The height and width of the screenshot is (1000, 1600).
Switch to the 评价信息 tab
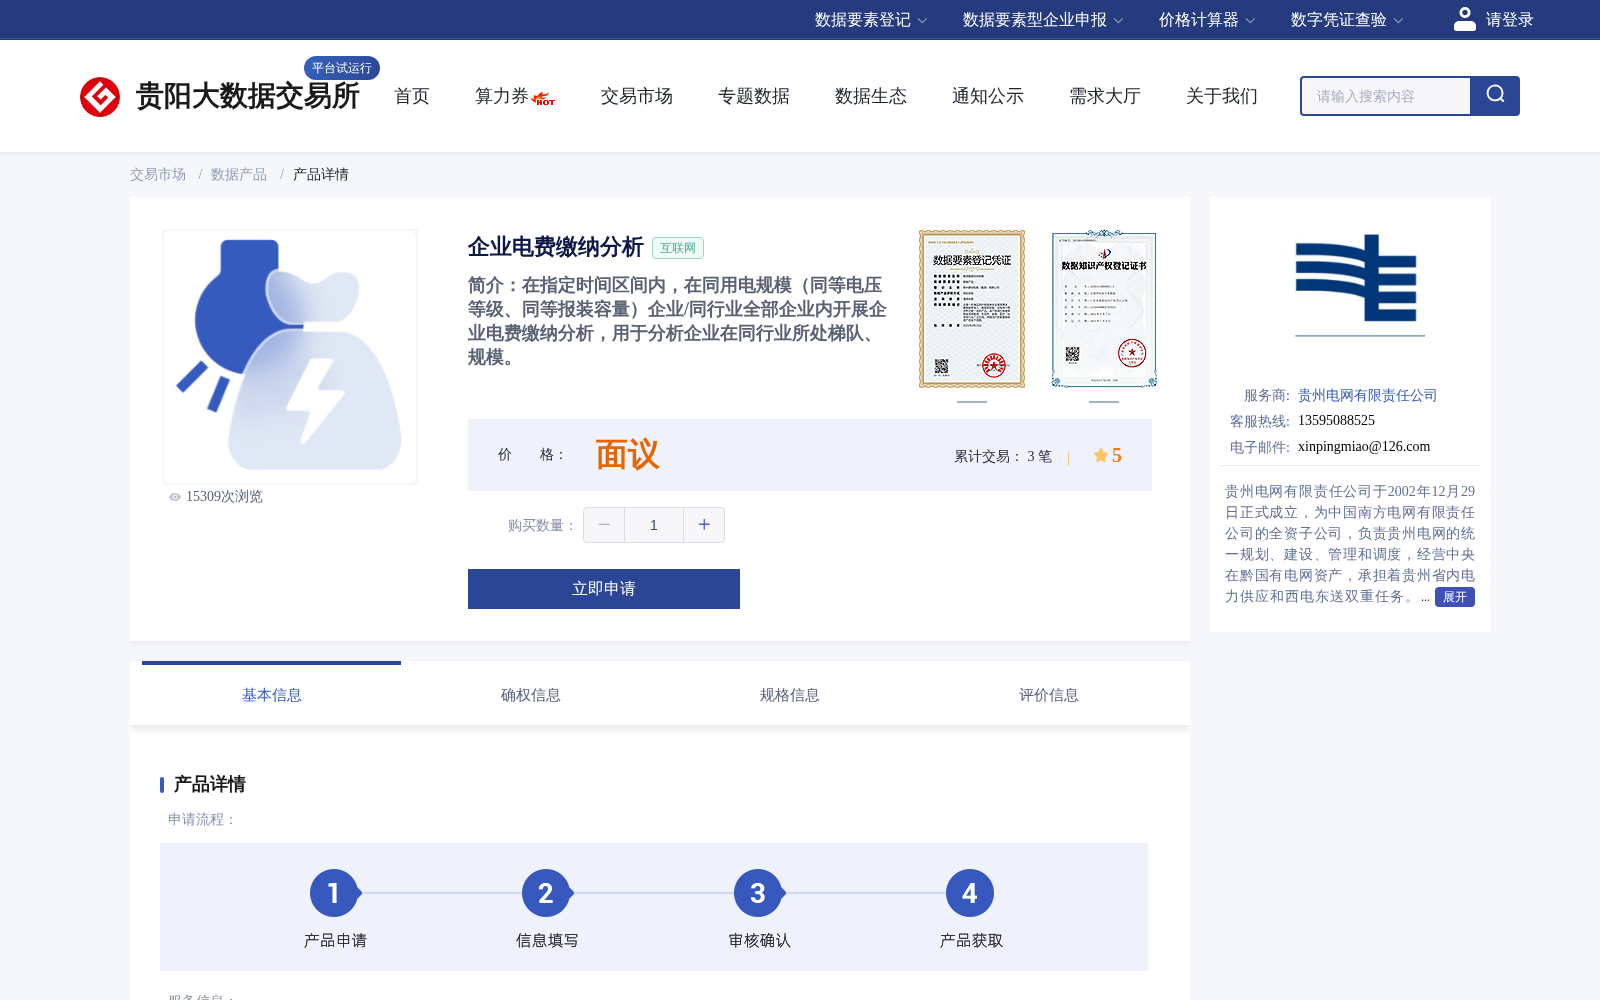point(1049,695)
